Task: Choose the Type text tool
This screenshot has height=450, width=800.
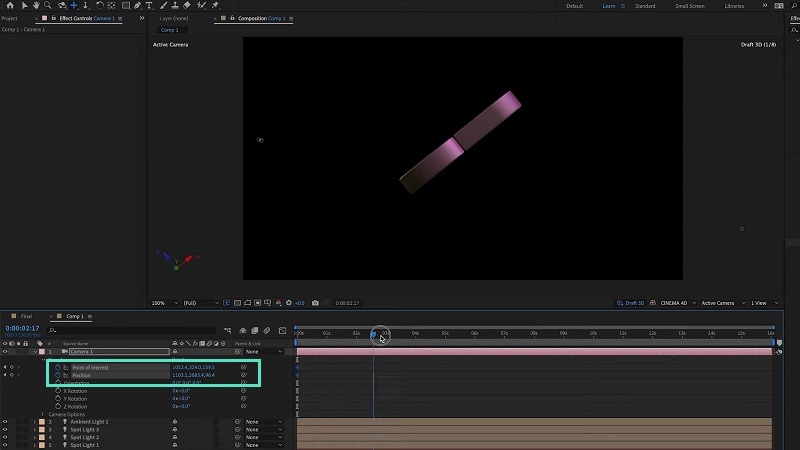Action: [x=149, y=6]
